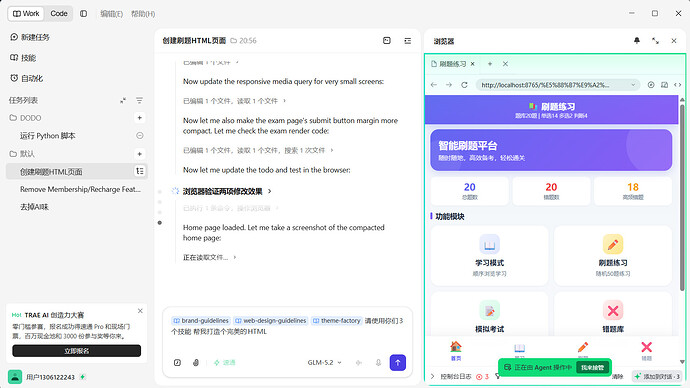690x388 pixels.
Task: Click the voice waveform icon
Action: tap(359, 362)
